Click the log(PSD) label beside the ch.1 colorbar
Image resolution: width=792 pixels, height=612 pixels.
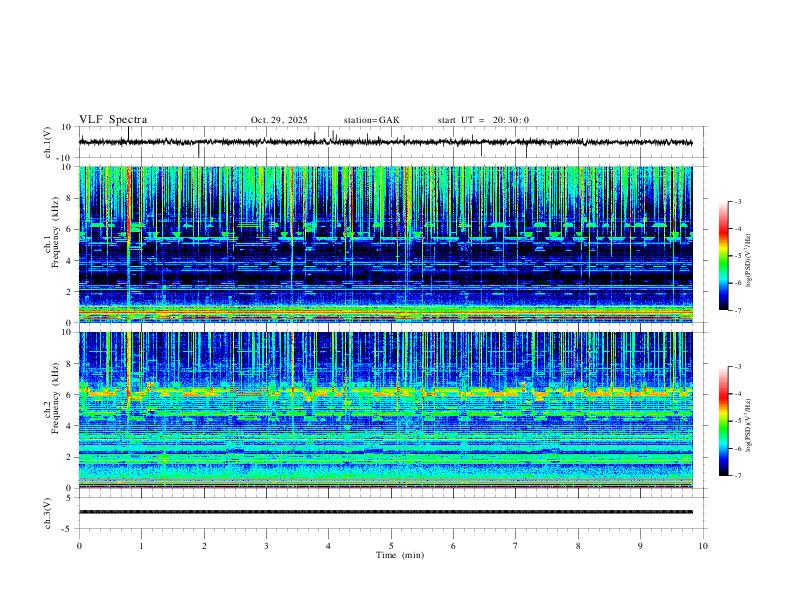click(749, 261)
